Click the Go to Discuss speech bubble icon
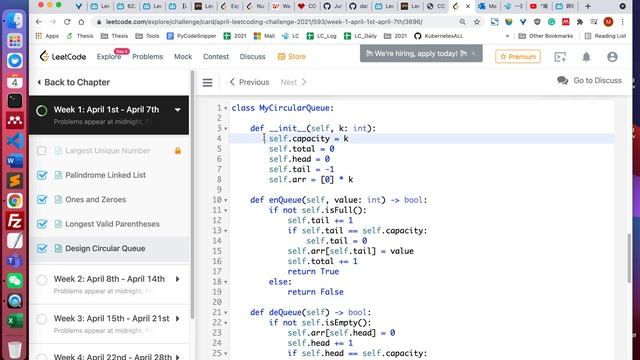The height and width of the screenshot is (360, 640). pos(562,80)
